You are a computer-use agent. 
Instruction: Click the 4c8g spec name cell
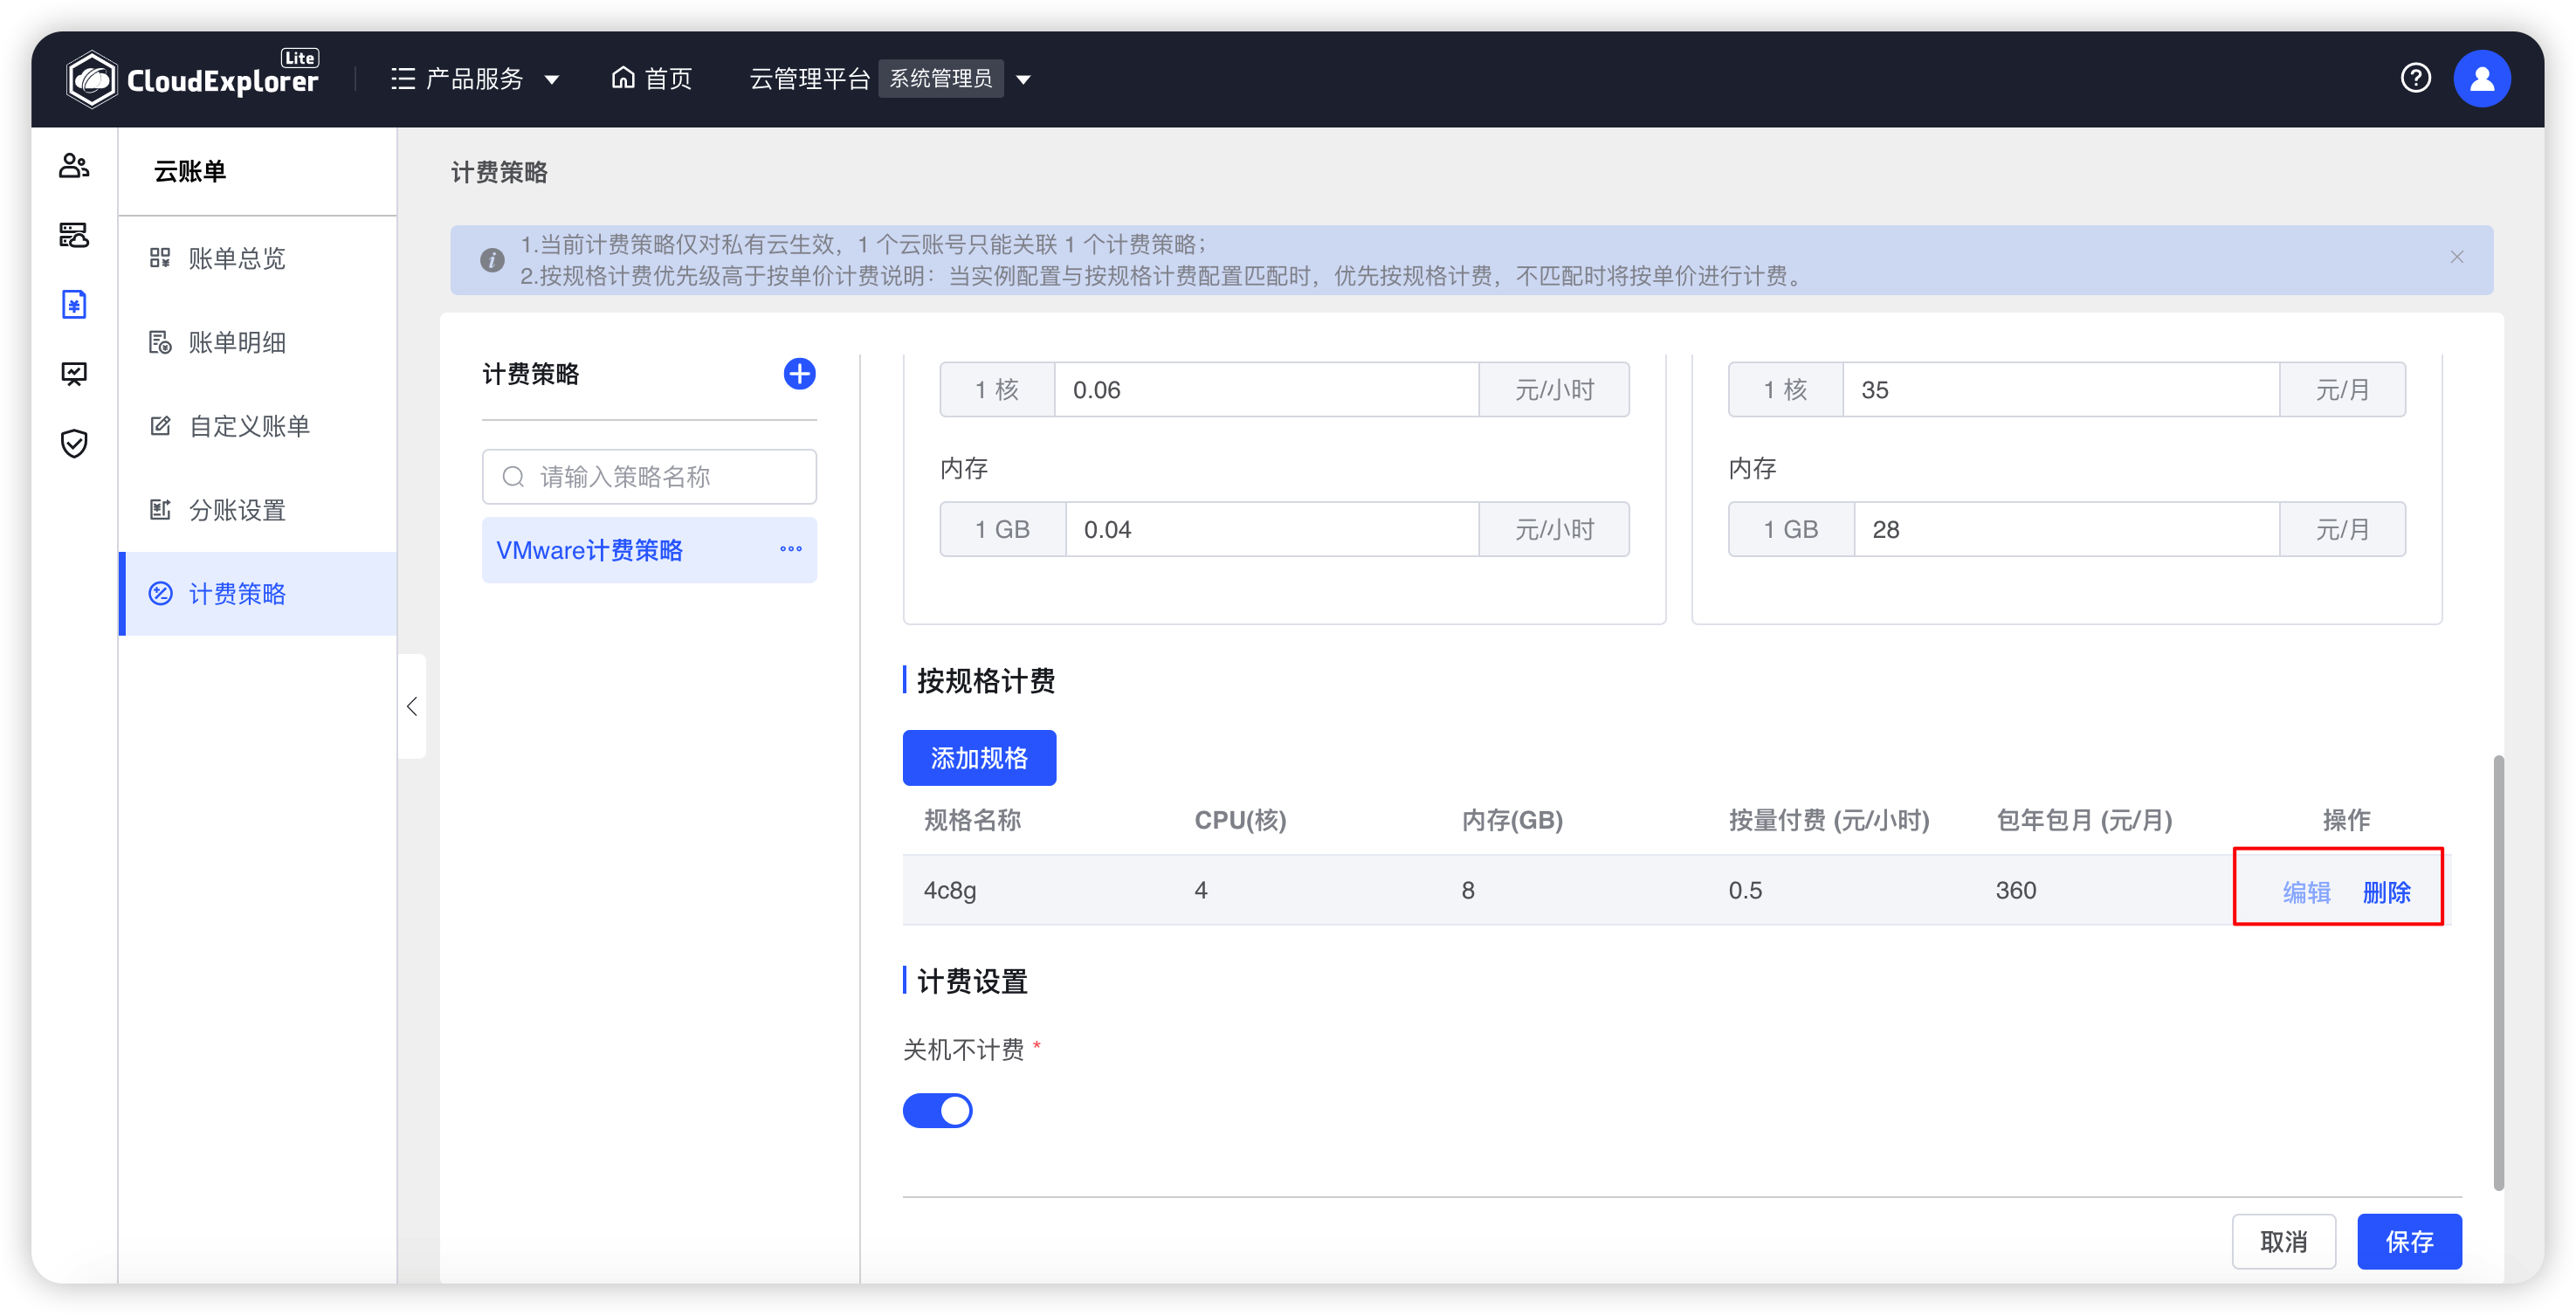coord(950,891)
